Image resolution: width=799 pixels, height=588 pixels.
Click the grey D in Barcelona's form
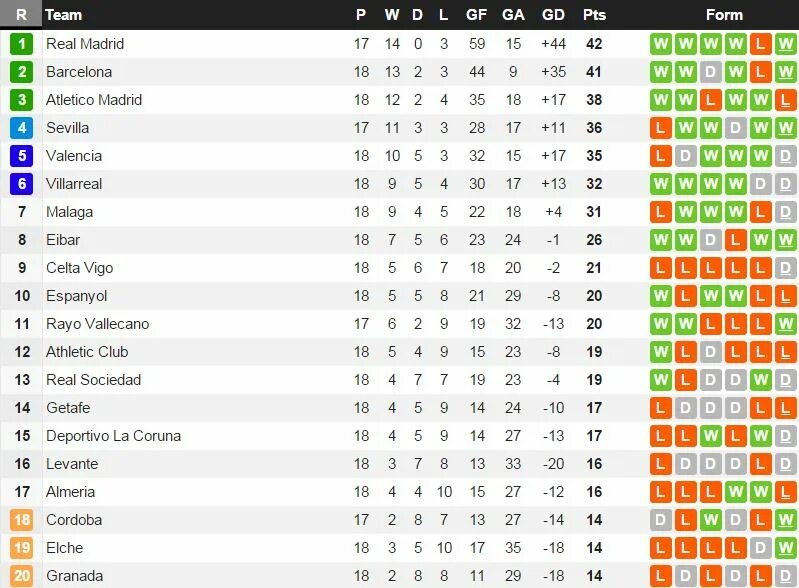click(x=710, y=72)
